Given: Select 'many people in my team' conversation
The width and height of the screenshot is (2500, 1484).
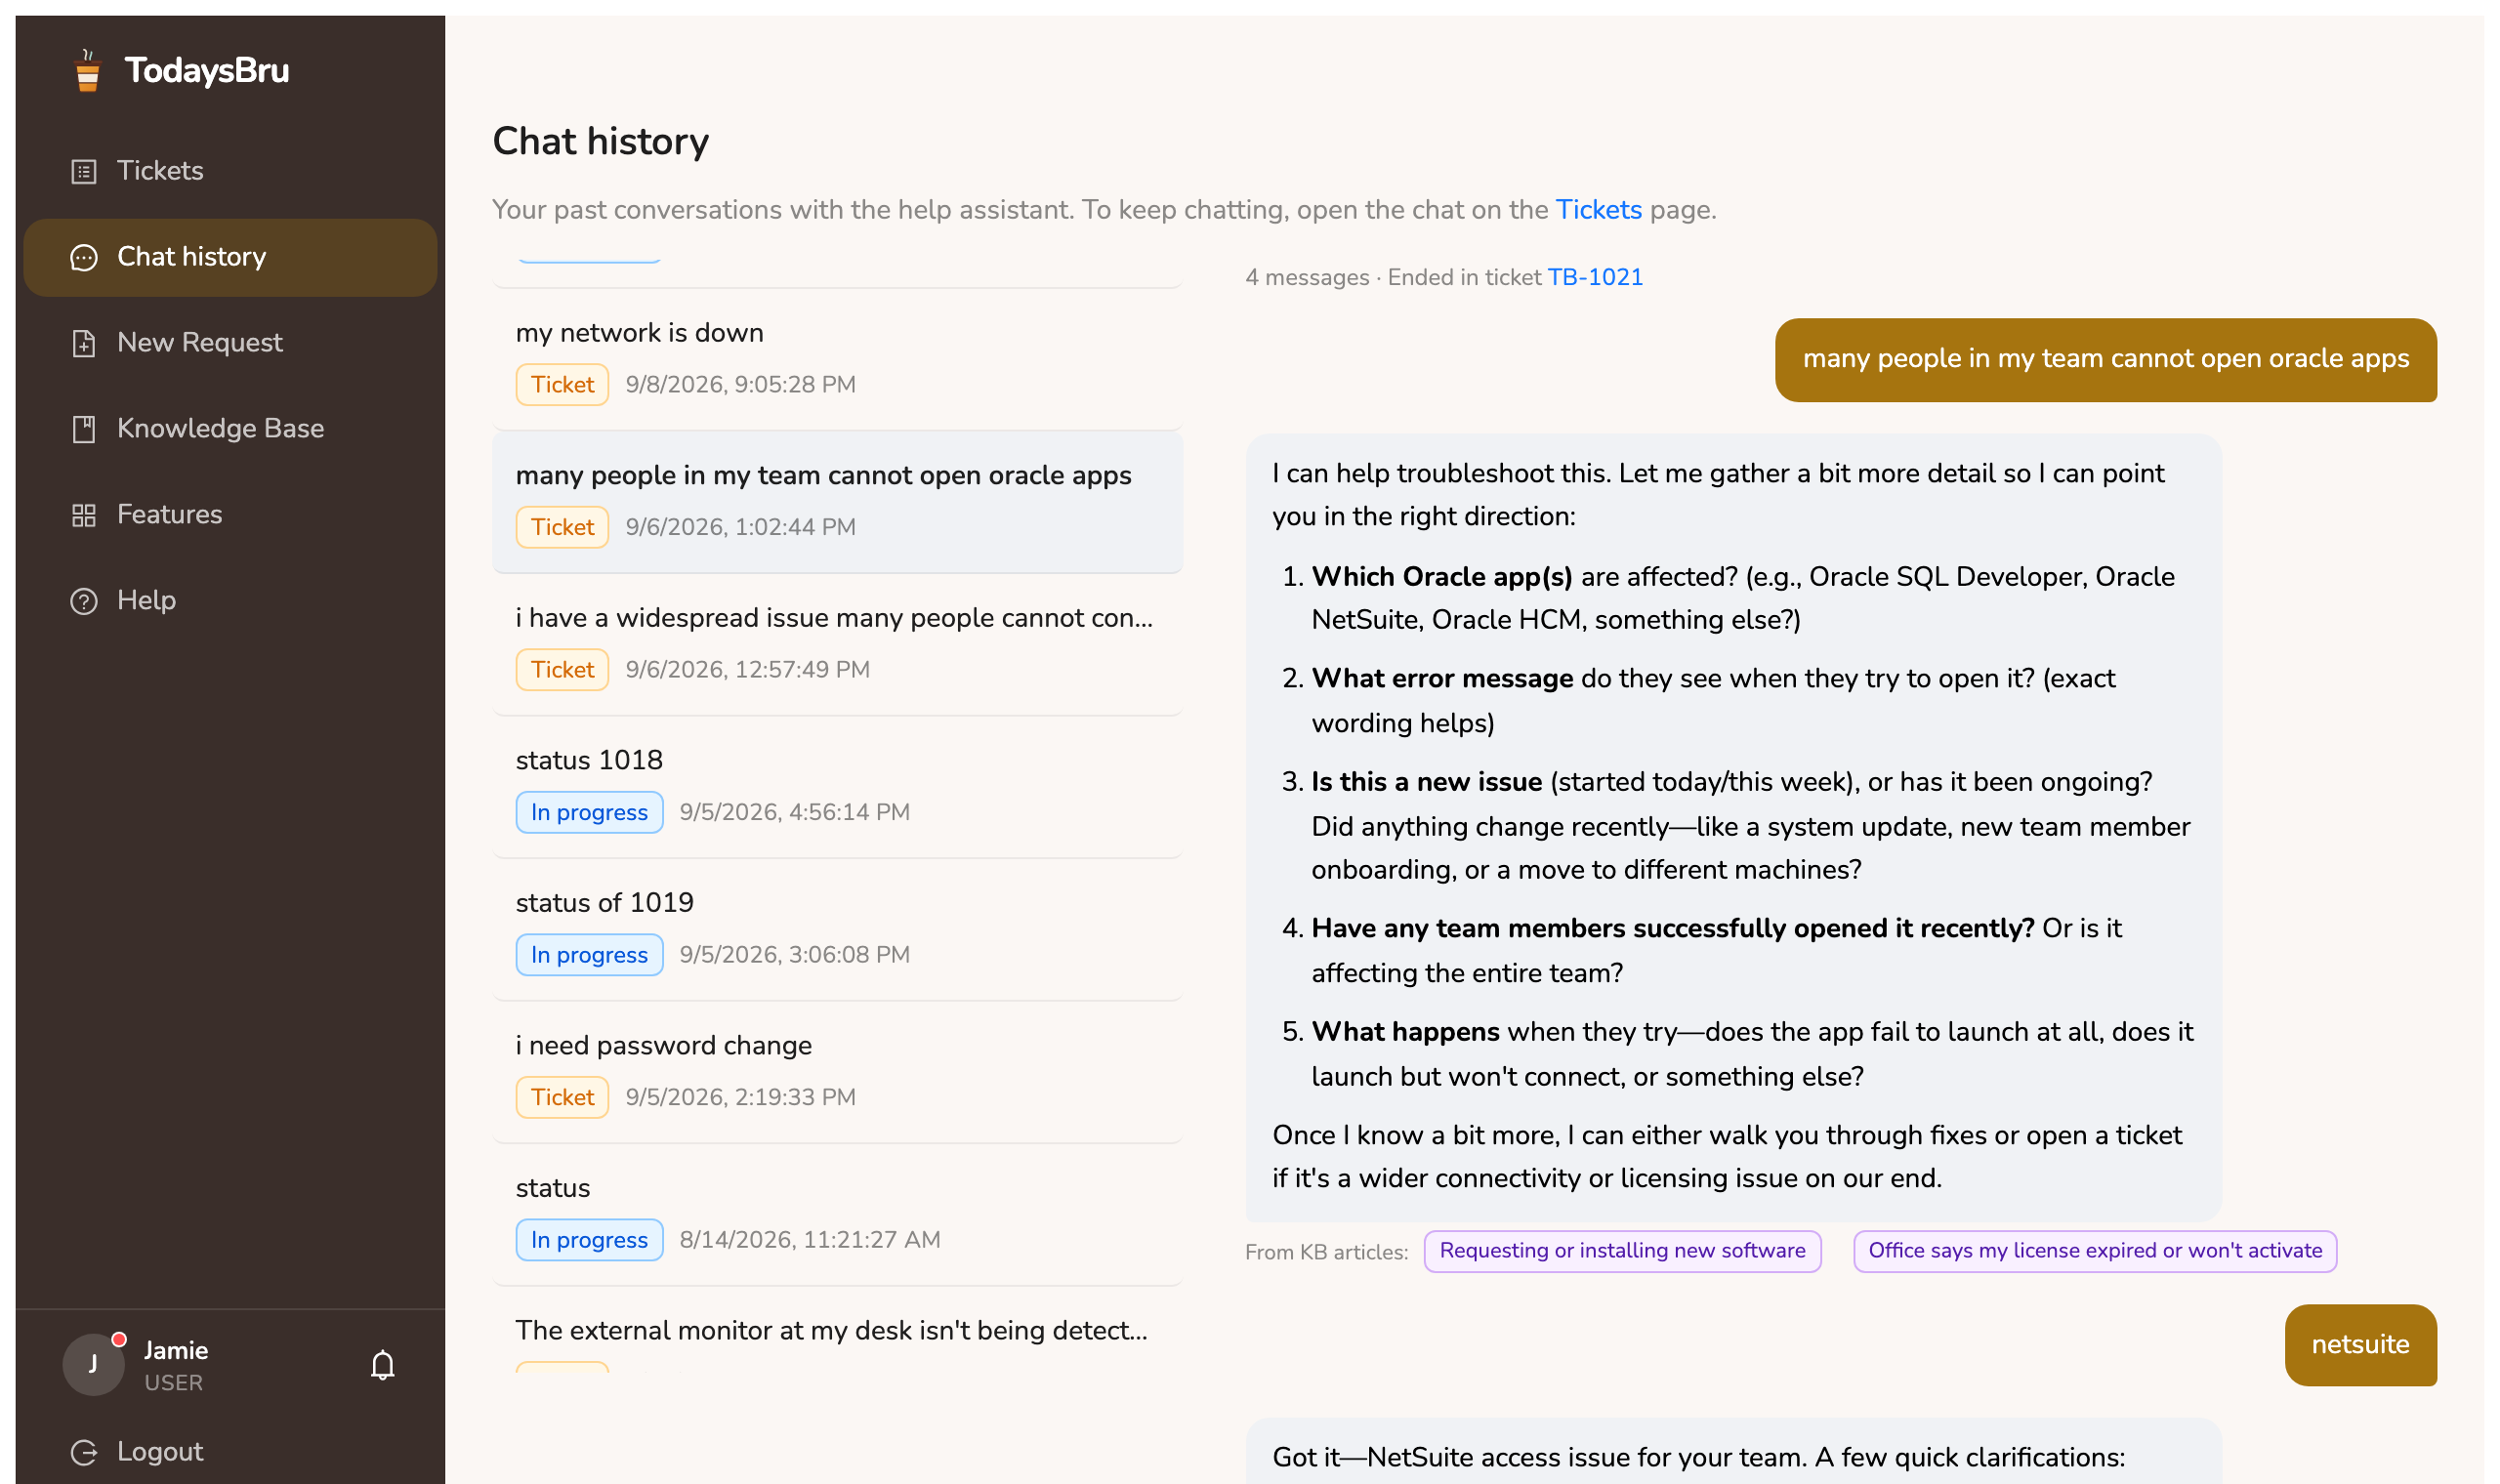Looking at the screenshot, I should click(838, 502).
